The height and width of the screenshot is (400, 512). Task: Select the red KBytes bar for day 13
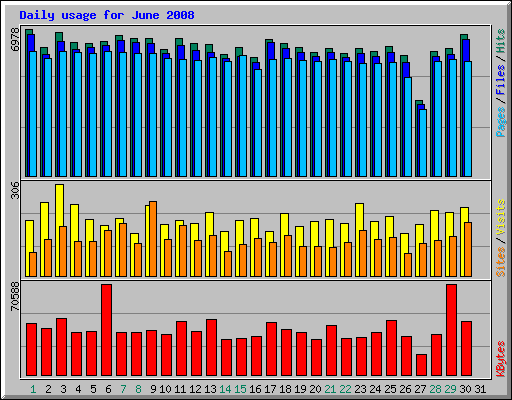click(211, 348)
